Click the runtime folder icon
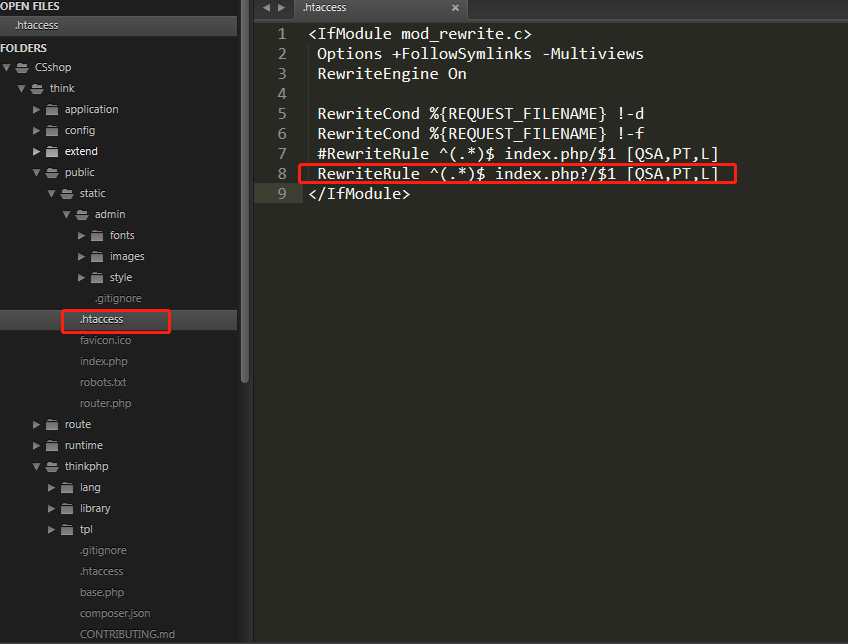The height and width of the screenshot is (644, 848). point(52,446)
